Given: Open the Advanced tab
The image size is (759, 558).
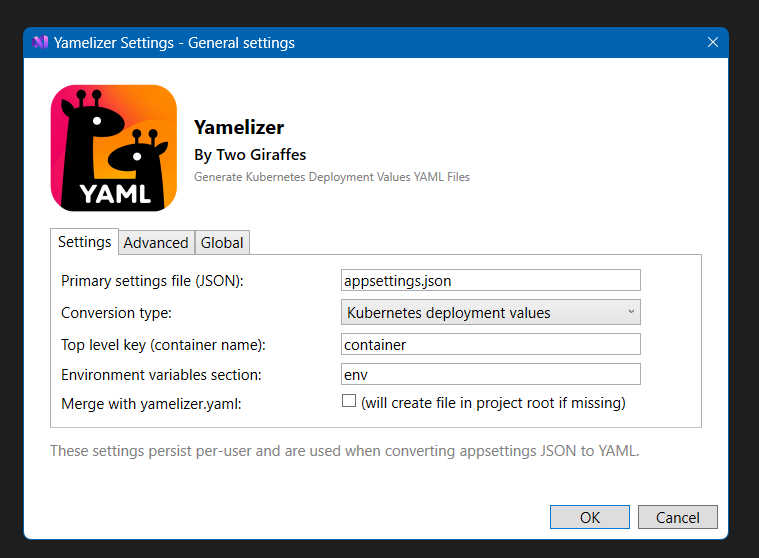Looking at the screenshot, I should 156,243.
